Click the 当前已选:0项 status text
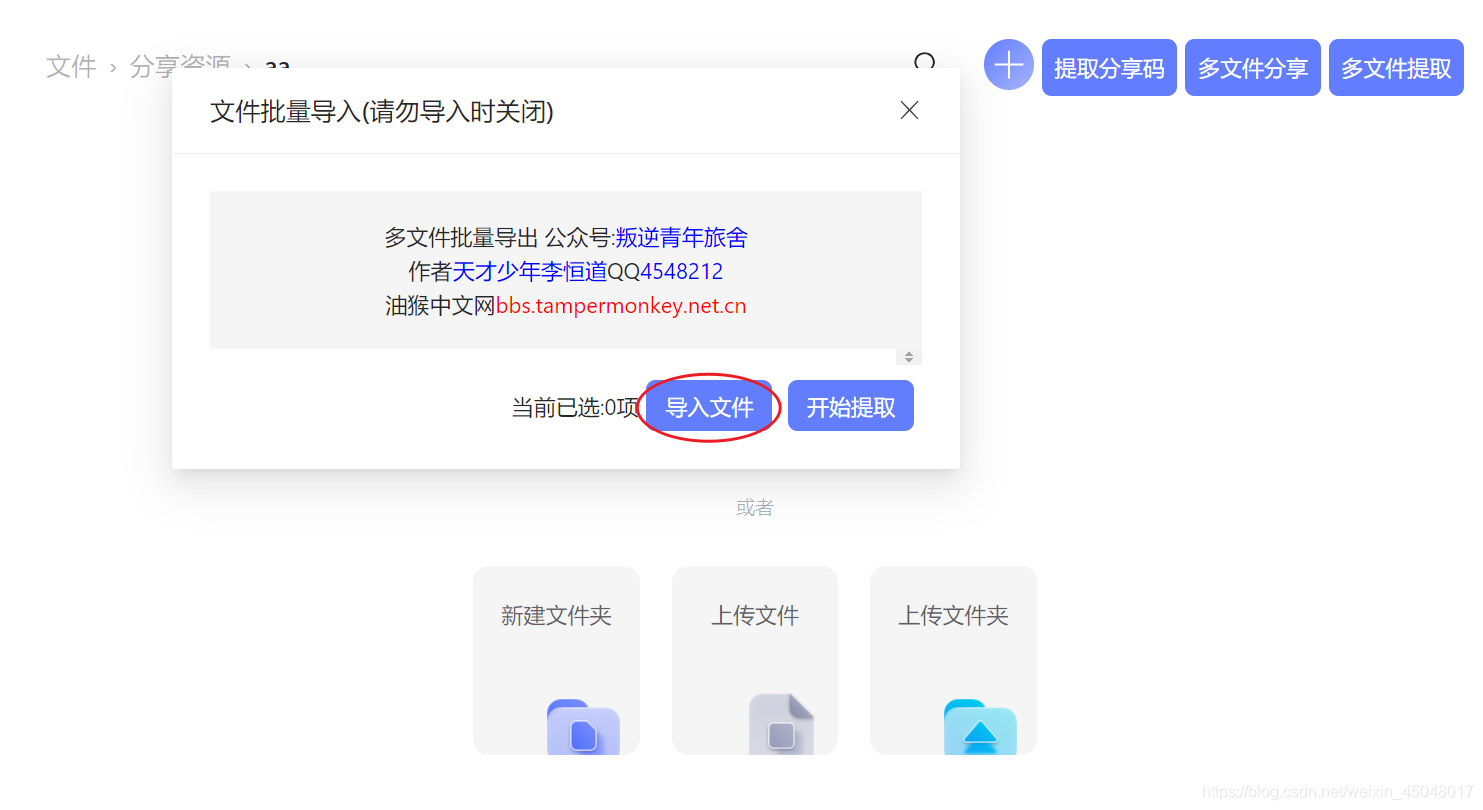The height and width of the screenshot is (810, 1483). 575,408
